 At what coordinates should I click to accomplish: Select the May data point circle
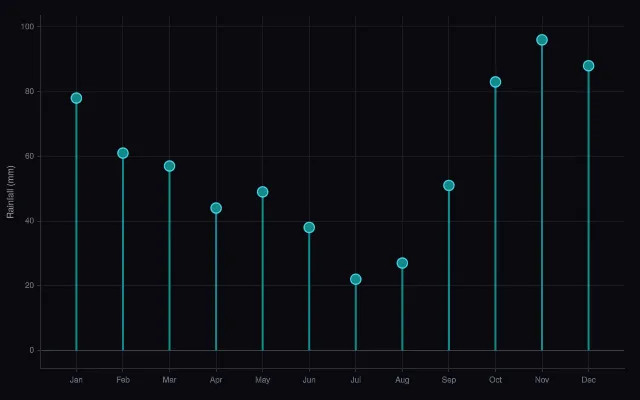(262, 192)
